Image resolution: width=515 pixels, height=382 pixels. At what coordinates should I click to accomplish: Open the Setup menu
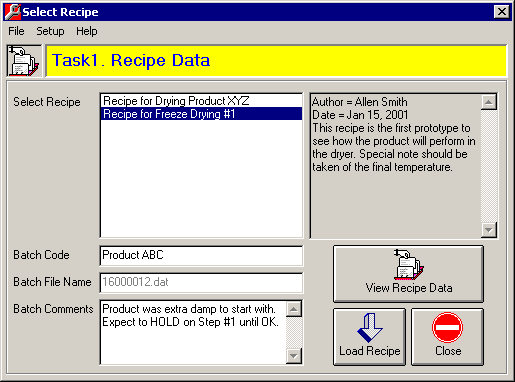click(x=50, y=31)
